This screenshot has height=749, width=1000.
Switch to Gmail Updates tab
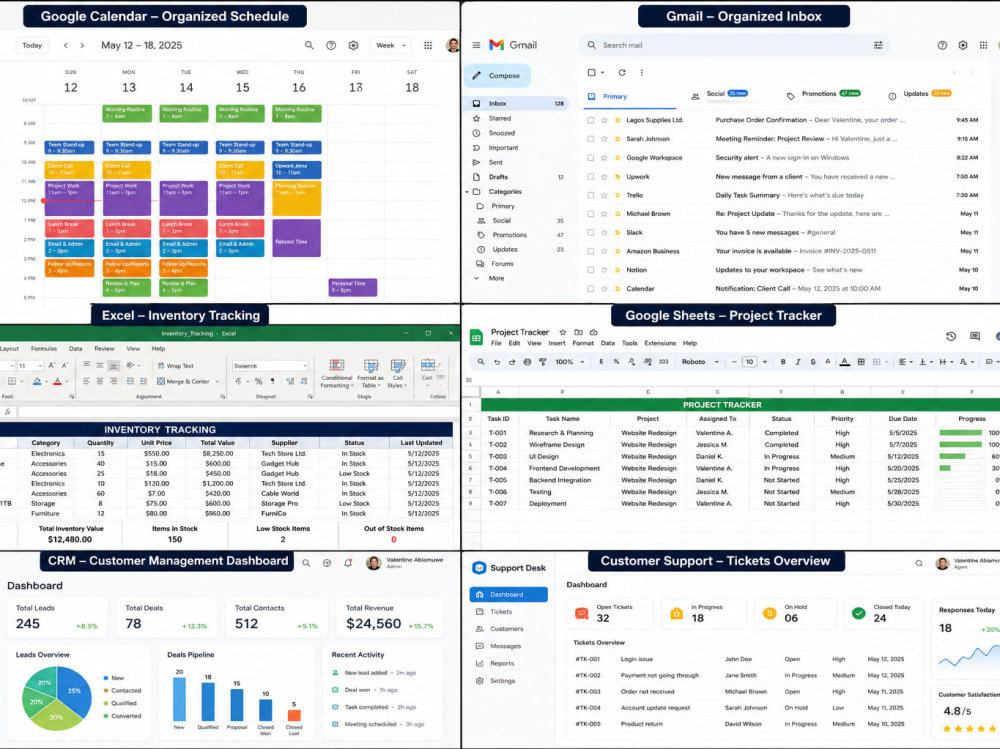click(920, 94)
